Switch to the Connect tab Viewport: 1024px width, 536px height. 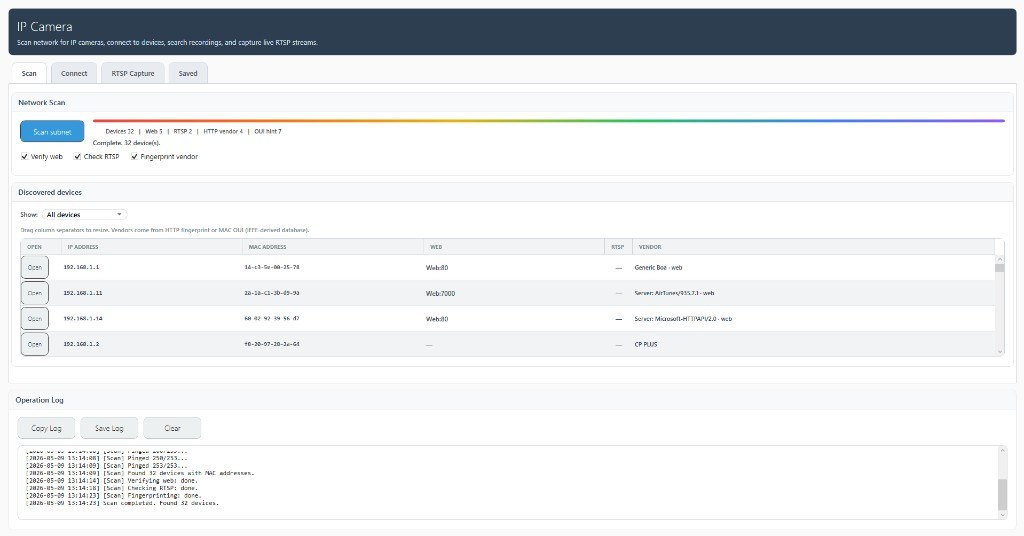pos(74,73)
